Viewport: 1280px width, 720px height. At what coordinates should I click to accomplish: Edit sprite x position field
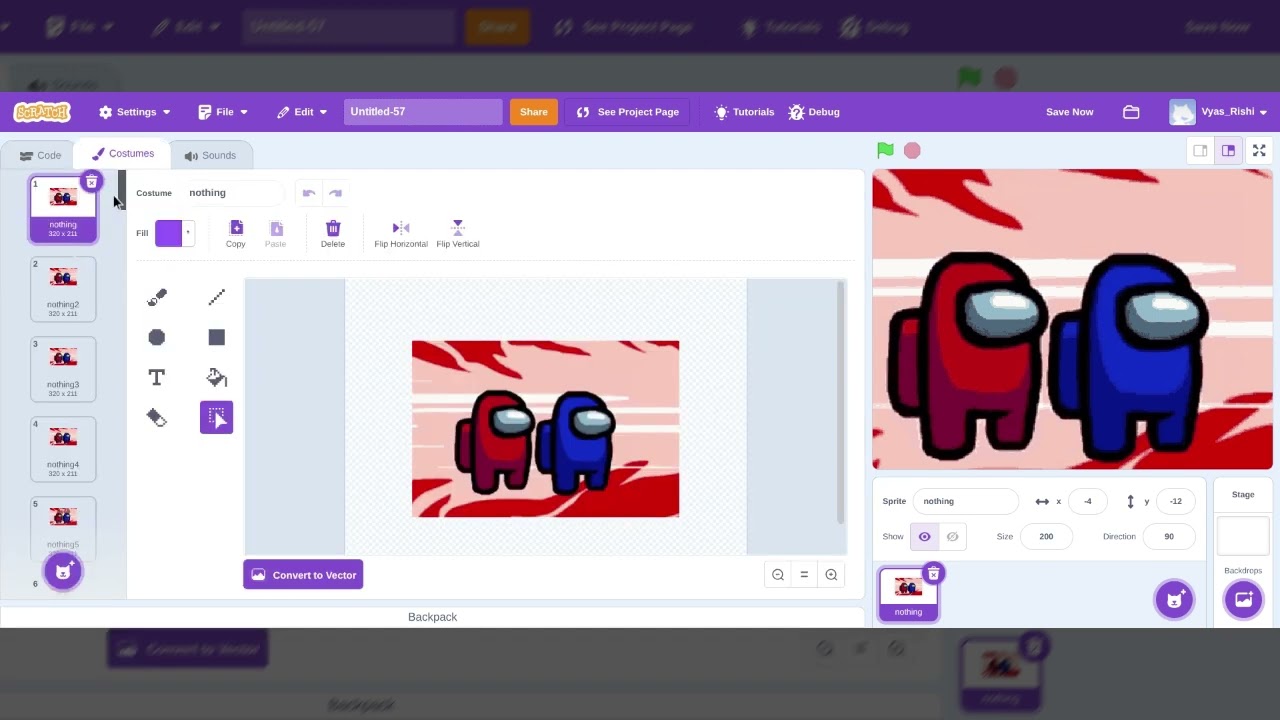(x=1087, y=501)
